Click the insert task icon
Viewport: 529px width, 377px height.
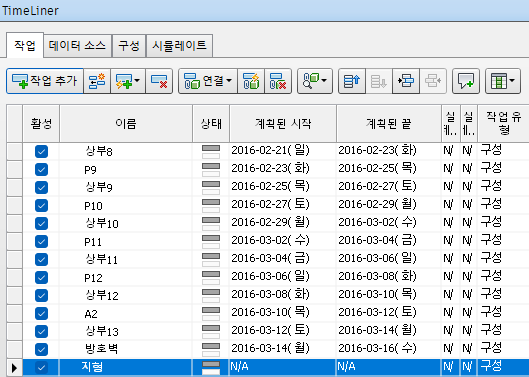tap(97, 81)
